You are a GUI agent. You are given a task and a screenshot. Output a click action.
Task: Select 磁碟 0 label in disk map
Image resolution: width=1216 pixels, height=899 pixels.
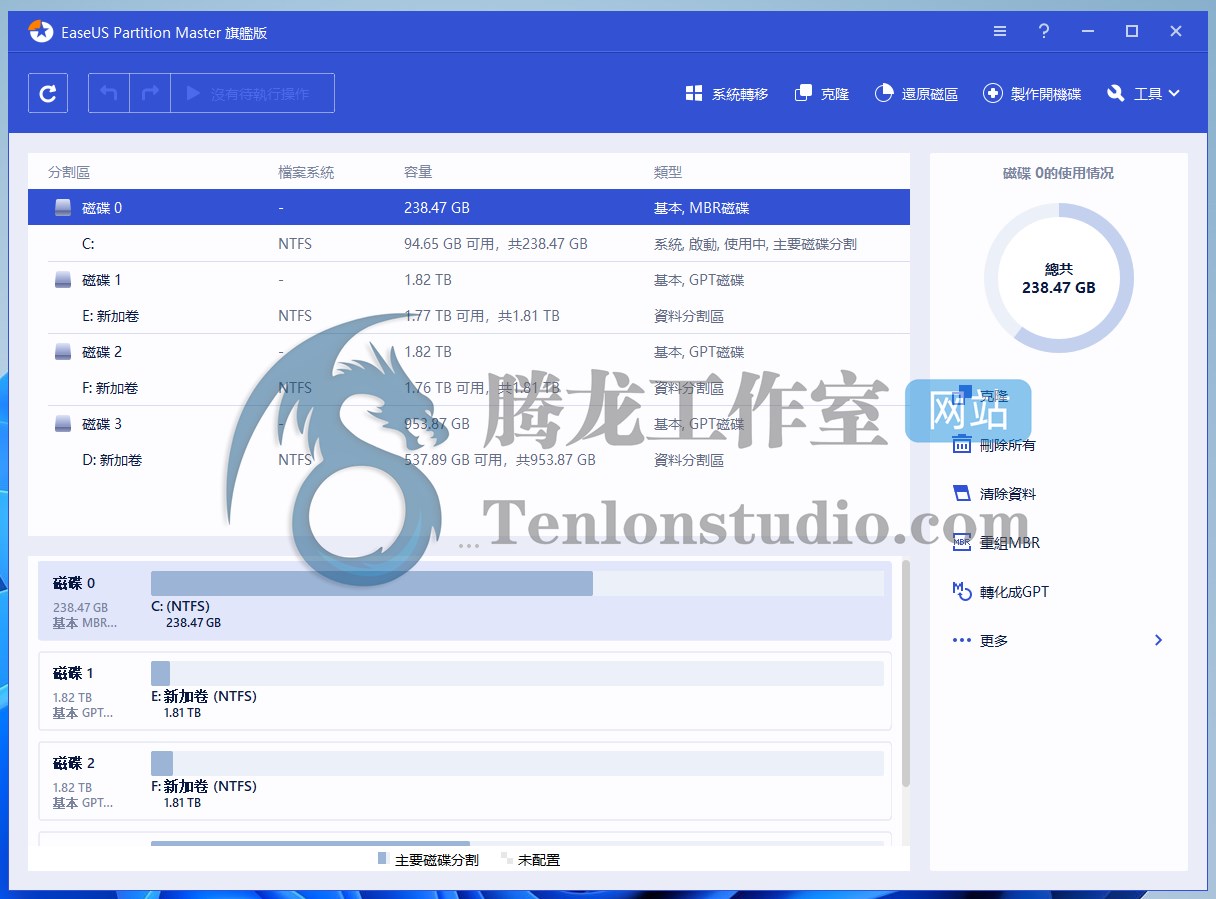(x=74, y=583)
